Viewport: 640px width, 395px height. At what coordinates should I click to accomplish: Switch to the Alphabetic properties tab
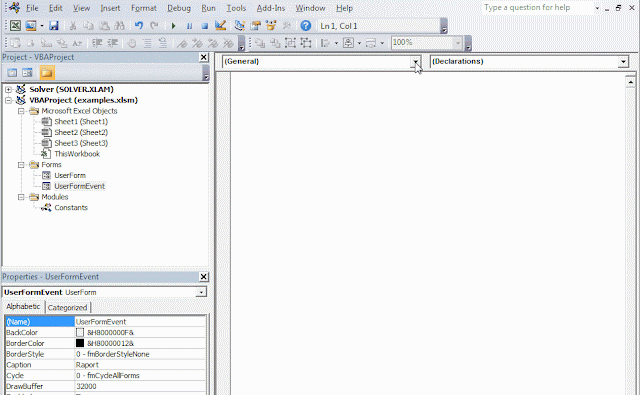coord(23,306)
